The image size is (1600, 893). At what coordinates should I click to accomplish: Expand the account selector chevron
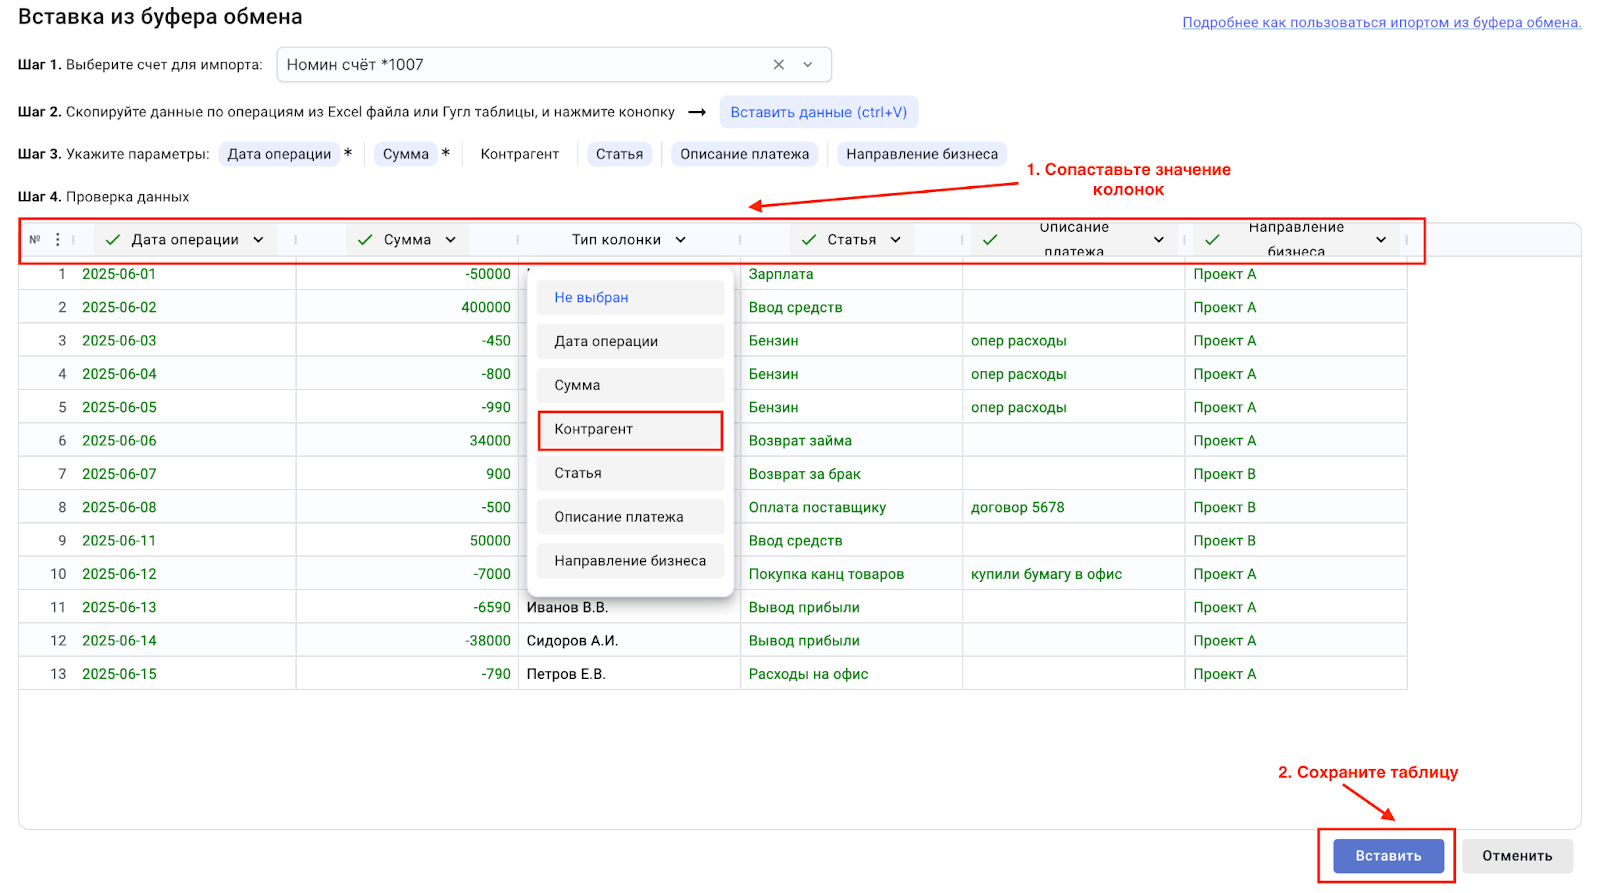[808, 65]
